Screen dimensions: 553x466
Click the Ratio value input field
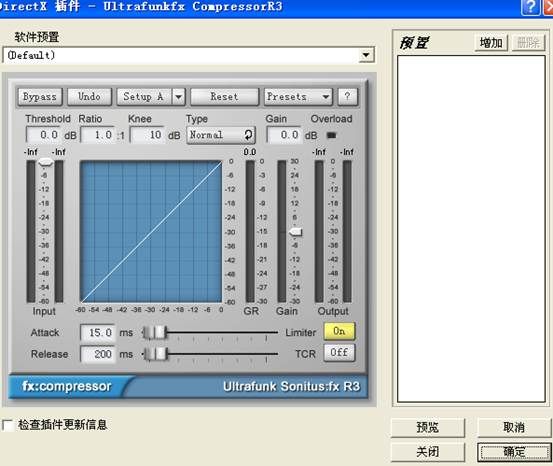click(x=98, y=135)
